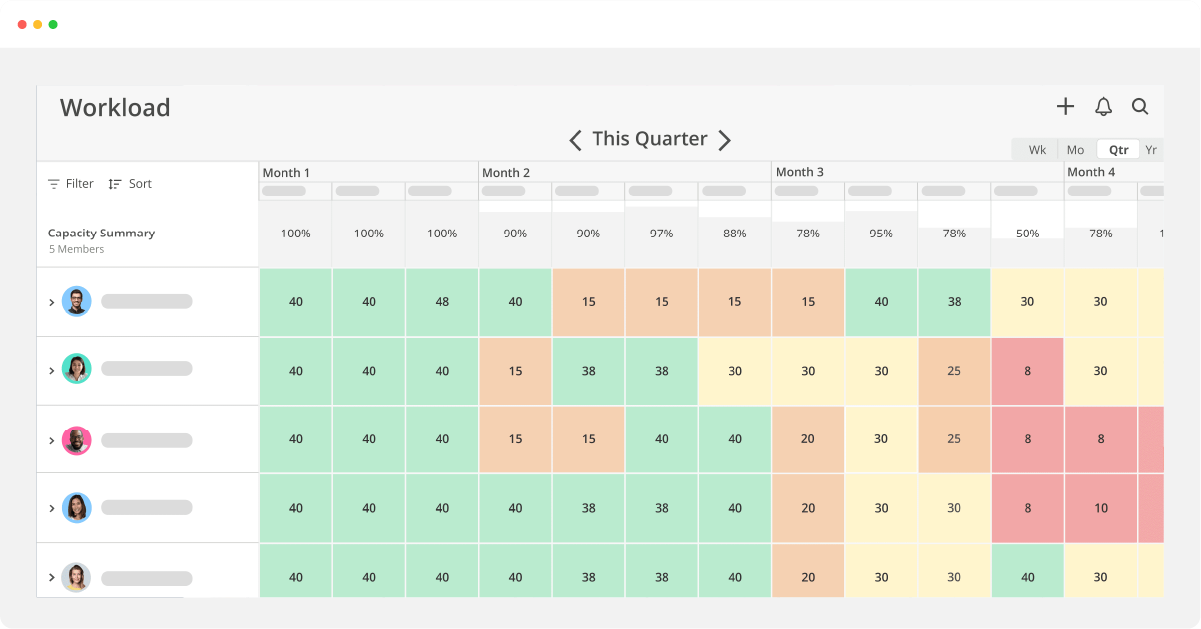
Task: Enable the Yr timeframe view
Action: [1152, 149]
